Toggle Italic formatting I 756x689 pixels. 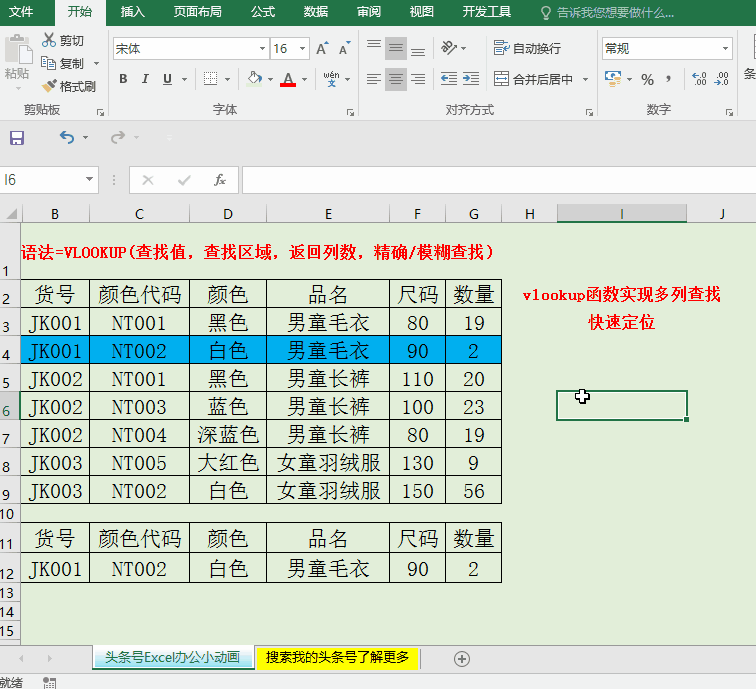click(145, 79)
